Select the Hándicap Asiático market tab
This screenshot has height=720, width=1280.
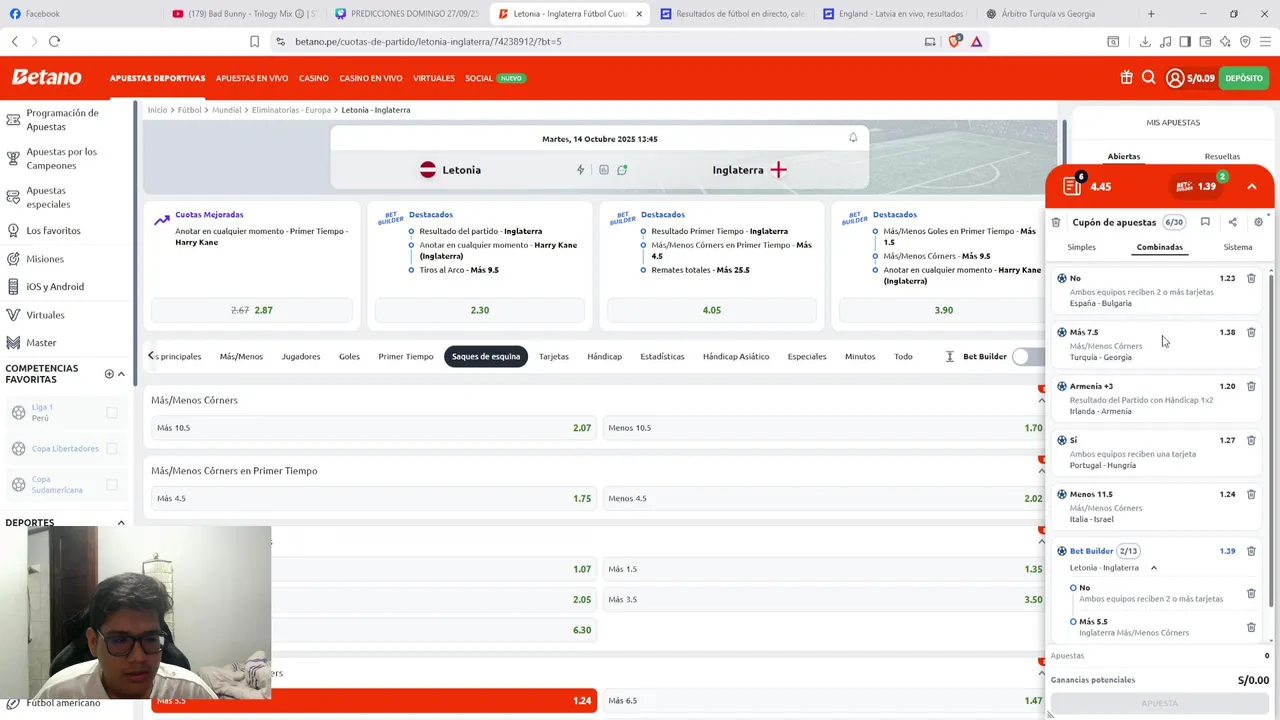pos(736,356)
